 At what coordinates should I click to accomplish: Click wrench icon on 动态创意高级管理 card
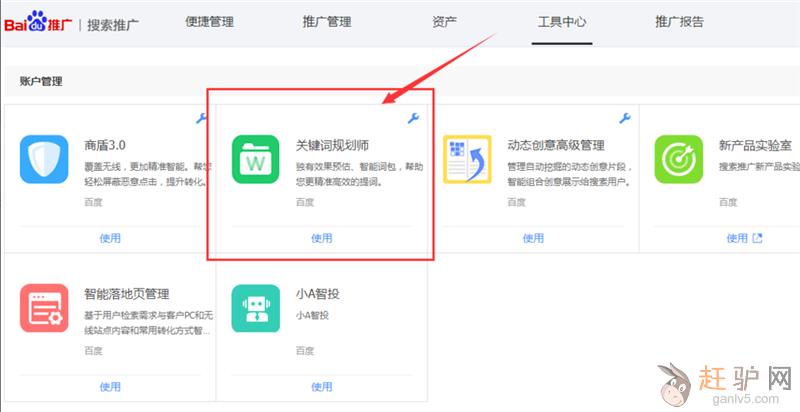(x=625, y=119)
